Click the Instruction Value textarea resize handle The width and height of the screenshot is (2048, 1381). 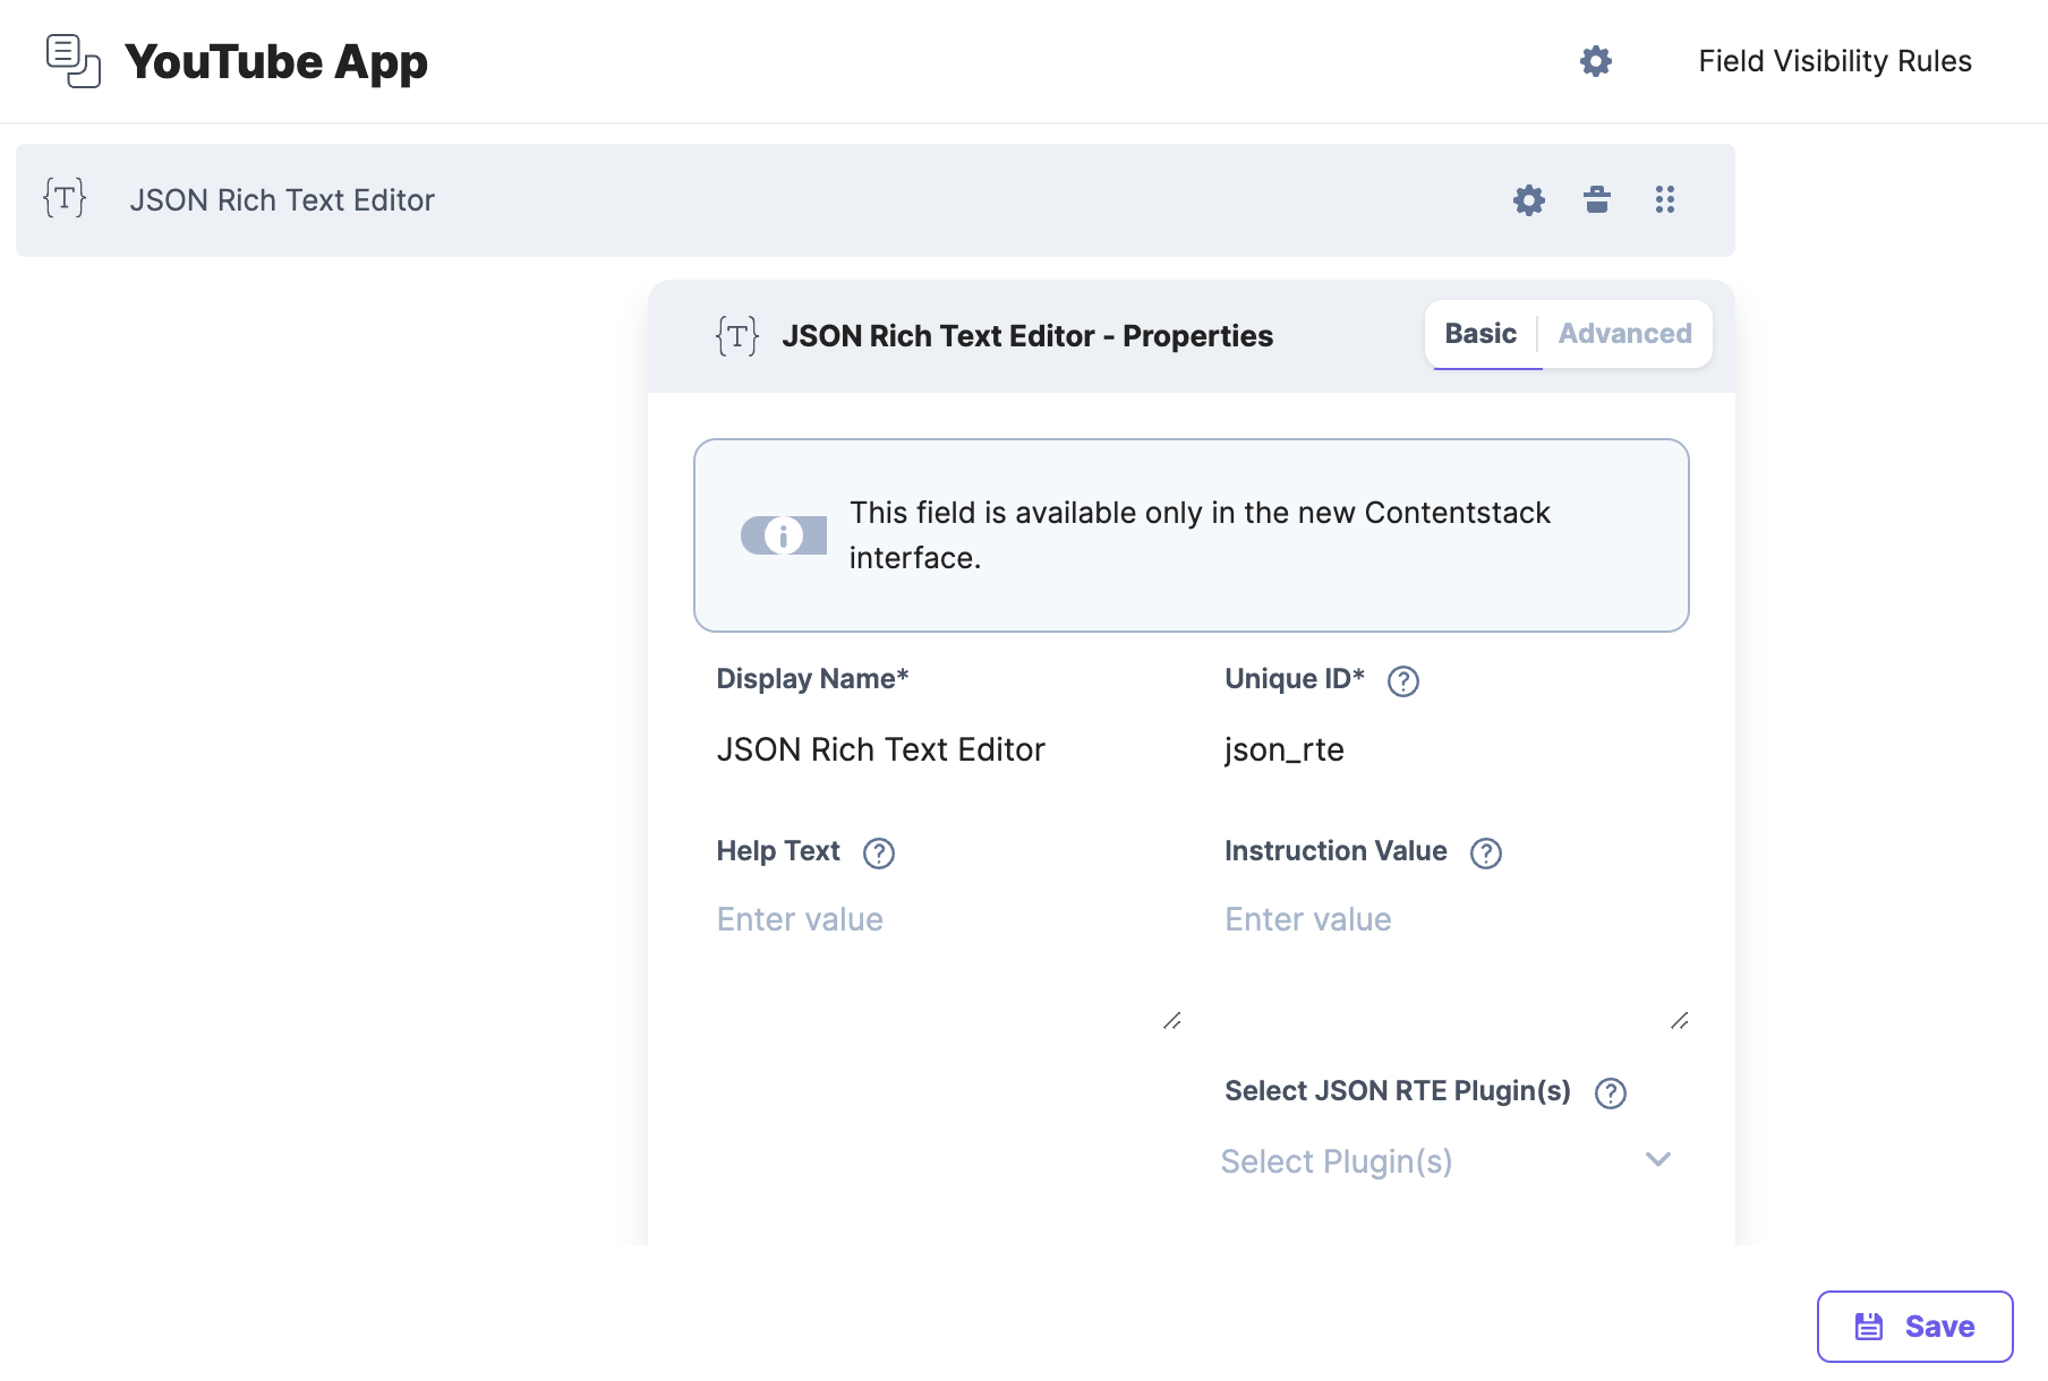click(x=1679, y=1021)
